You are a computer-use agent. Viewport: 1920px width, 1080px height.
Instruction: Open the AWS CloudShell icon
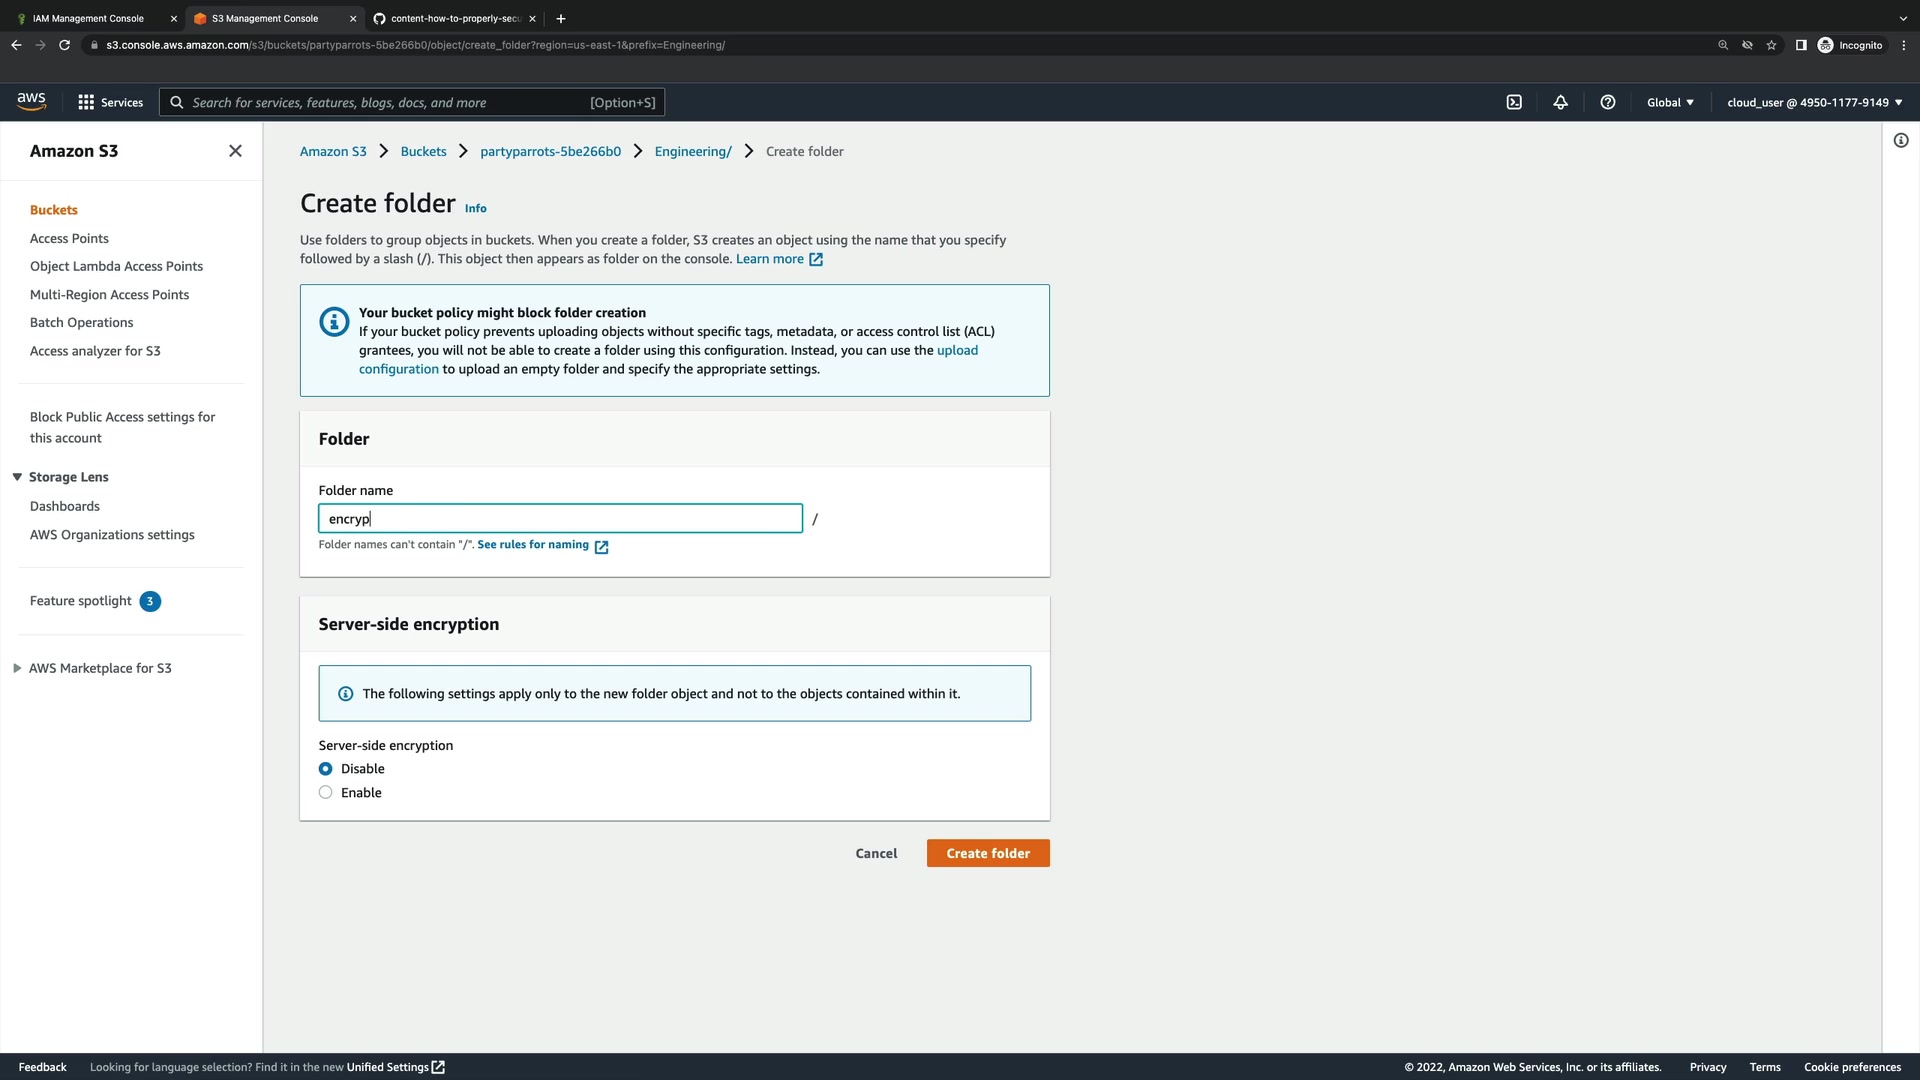point(1514,102)
